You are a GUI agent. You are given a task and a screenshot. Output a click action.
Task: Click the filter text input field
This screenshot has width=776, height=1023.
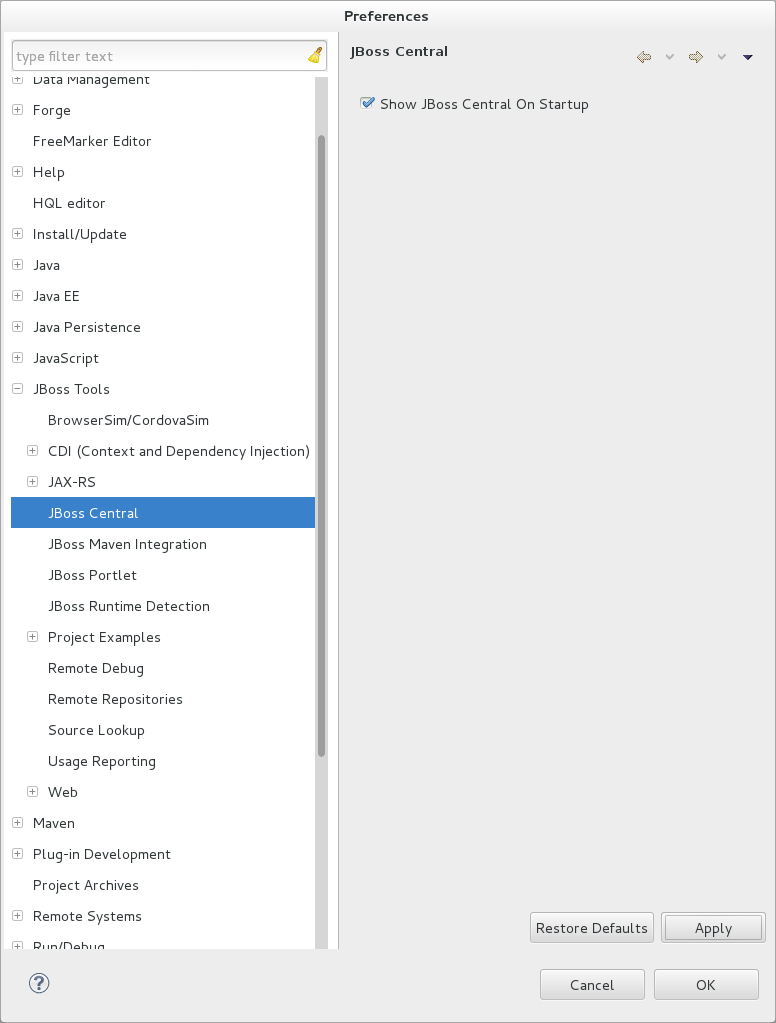click(x=160, y=55)
